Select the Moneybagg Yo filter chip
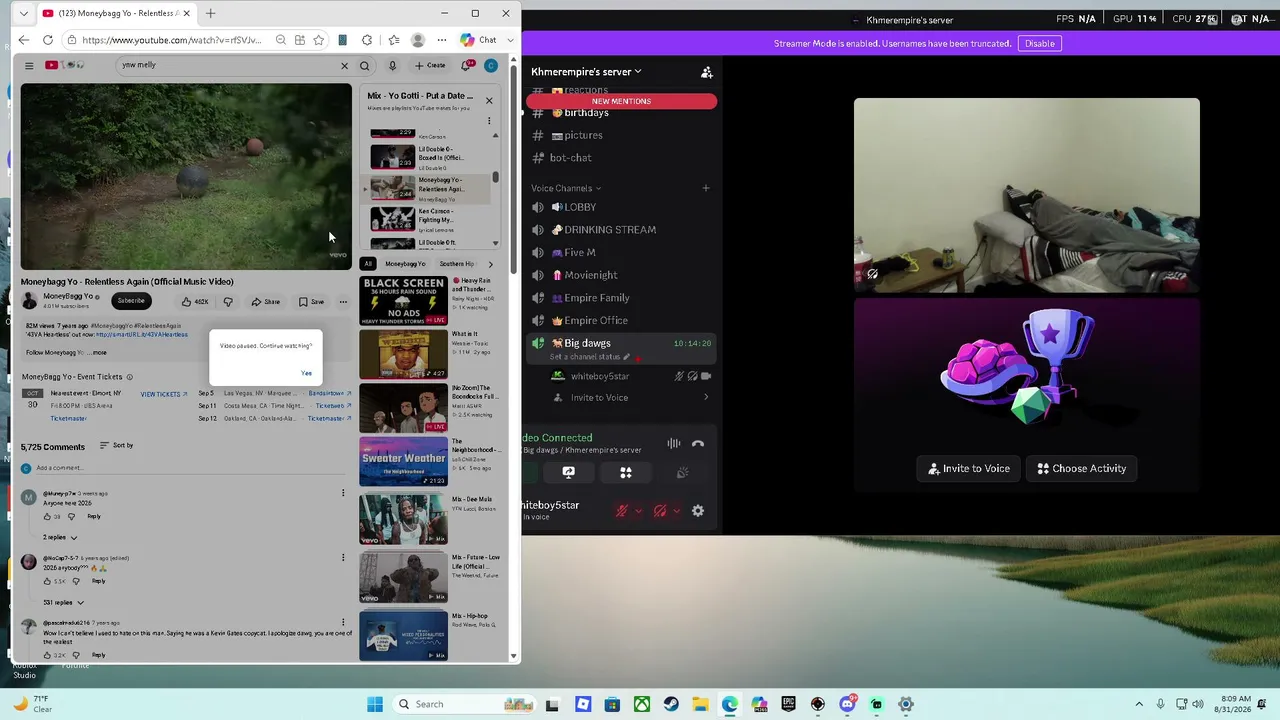1280x720 pixels. 405,264
